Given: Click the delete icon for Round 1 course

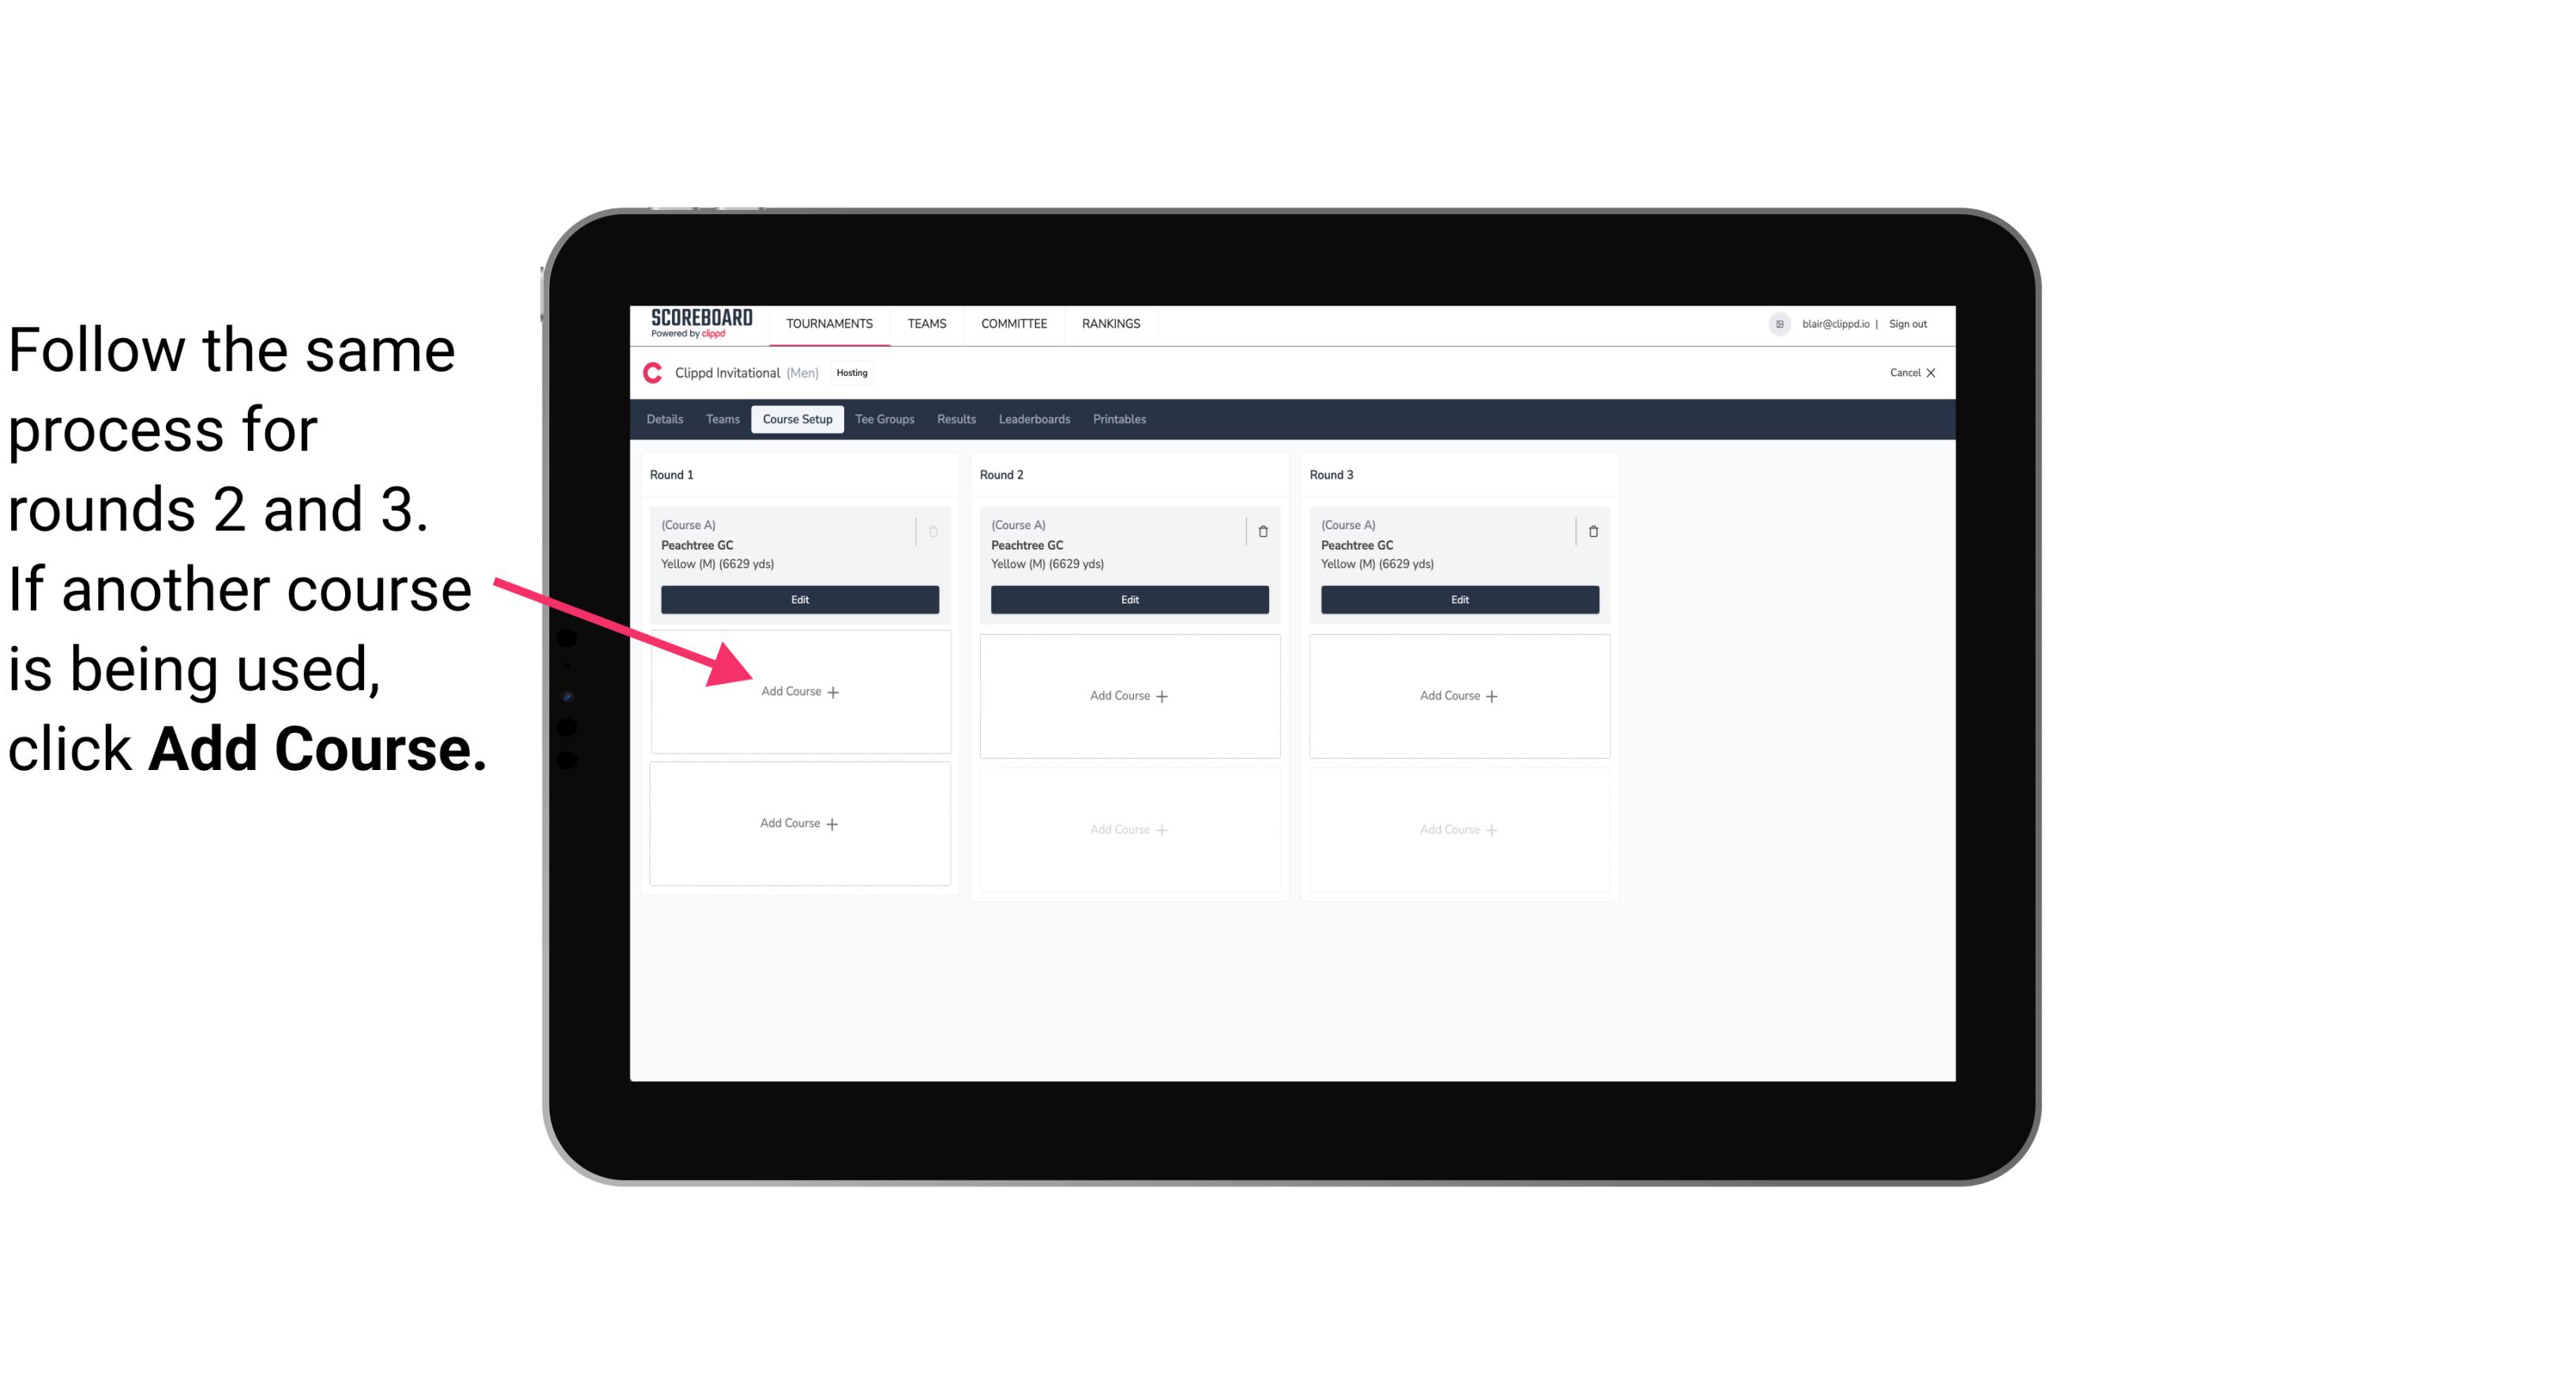Looking at the screenshot, I should point(935,529).
